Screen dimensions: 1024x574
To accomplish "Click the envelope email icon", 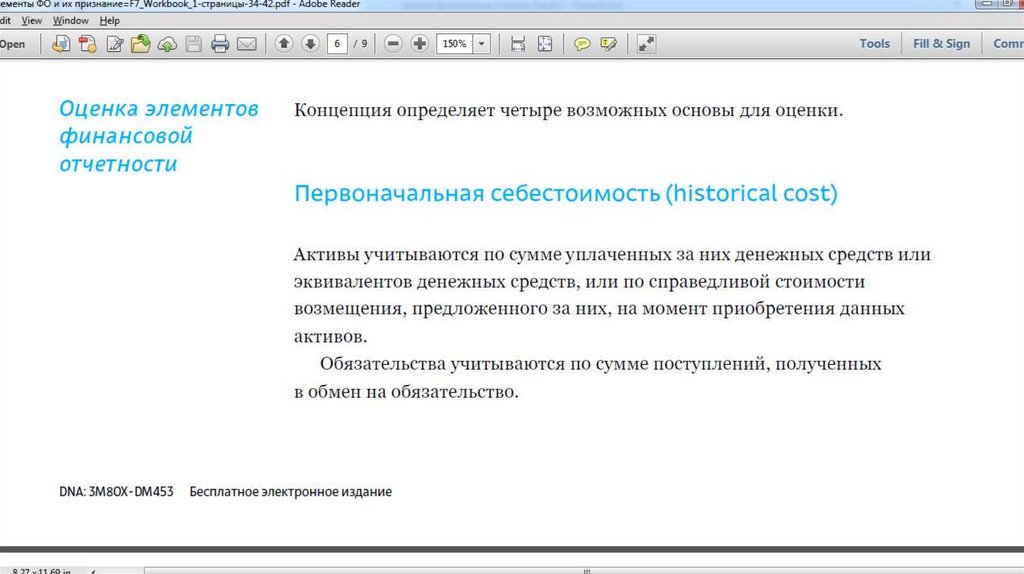I will 246,44.
